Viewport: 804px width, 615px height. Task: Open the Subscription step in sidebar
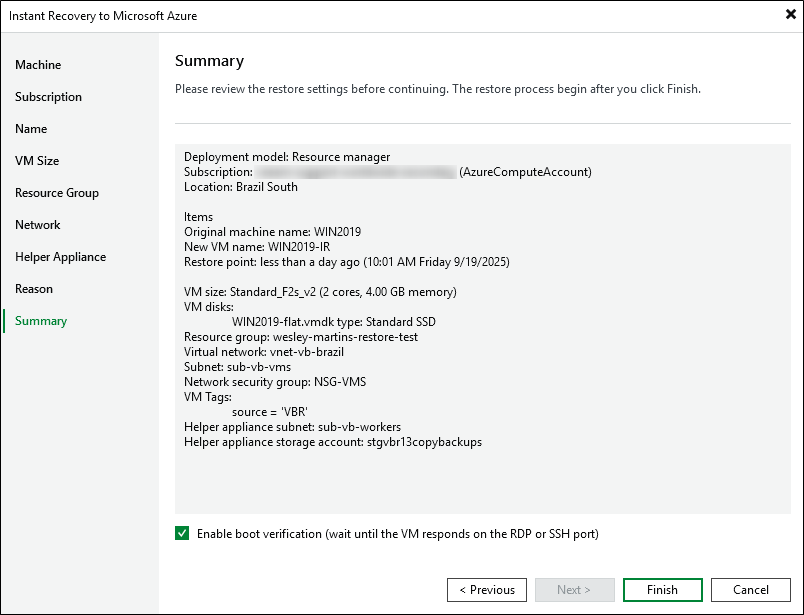[48, 97]
